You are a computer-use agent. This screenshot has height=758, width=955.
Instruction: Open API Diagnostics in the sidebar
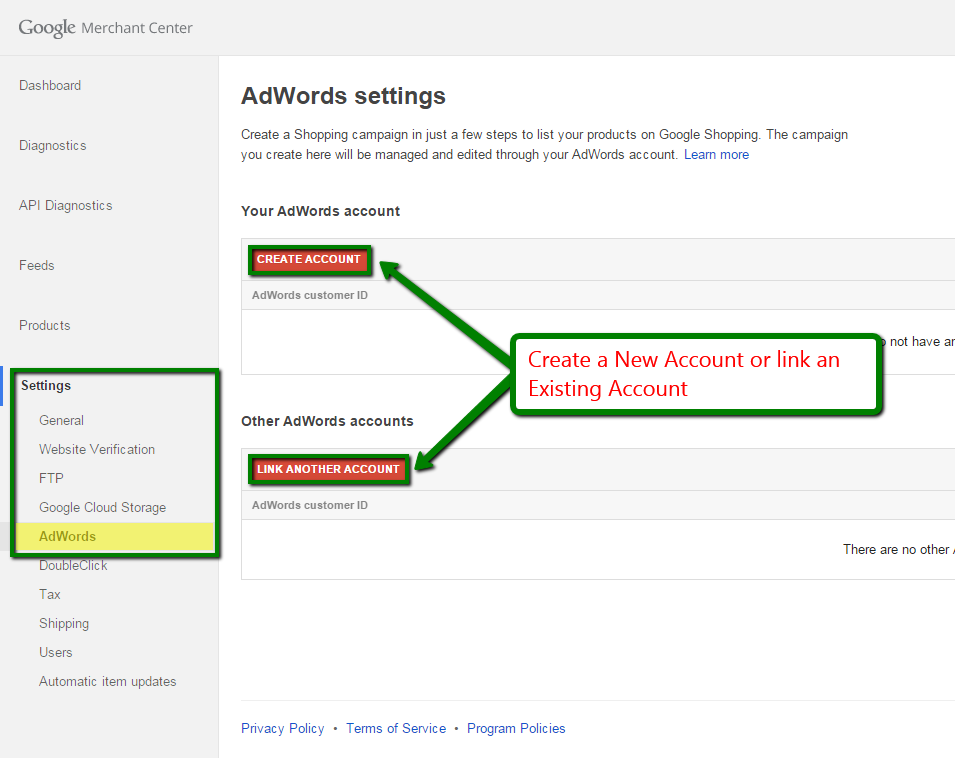click(66, 205)
